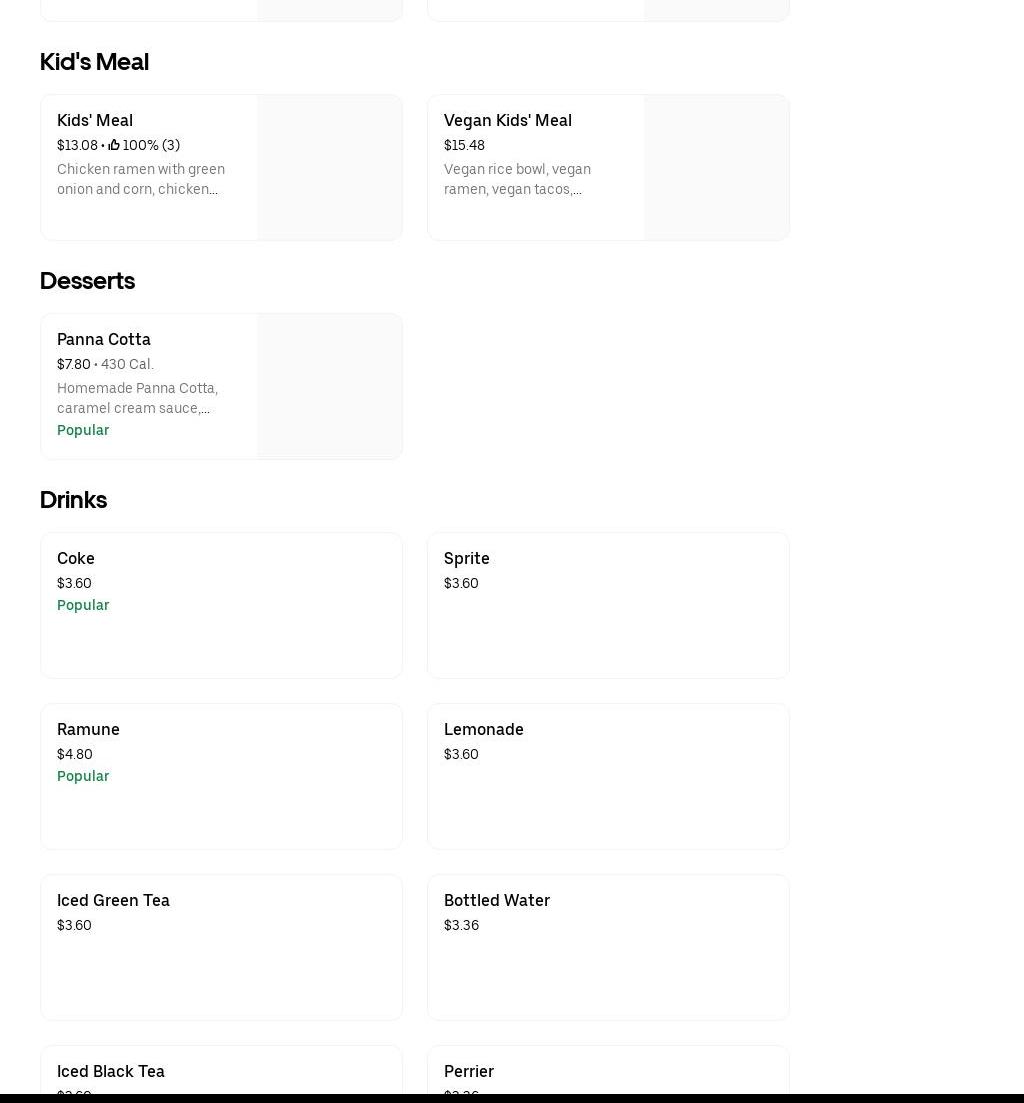Click the Popular tag under Ramune

pos(83,776)
